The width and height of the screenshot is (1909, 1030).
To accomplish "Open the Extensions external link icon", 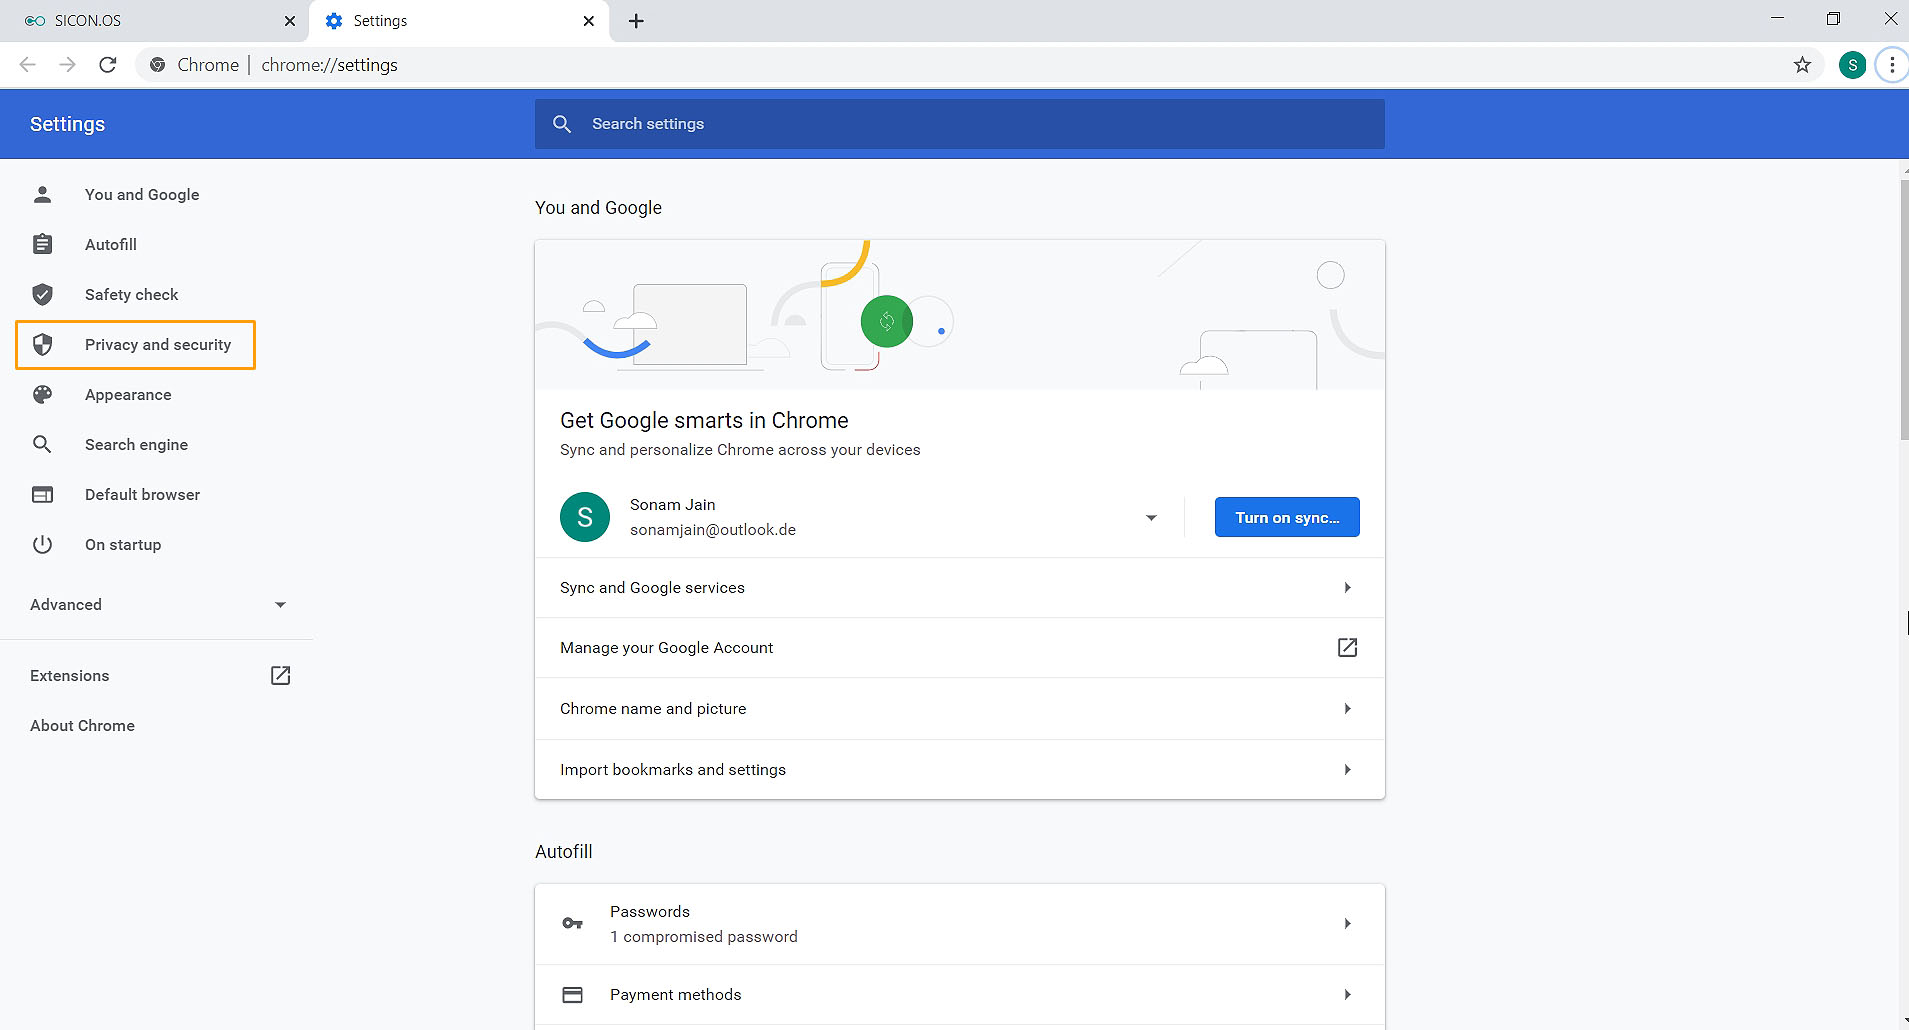I will pos(280,676).
